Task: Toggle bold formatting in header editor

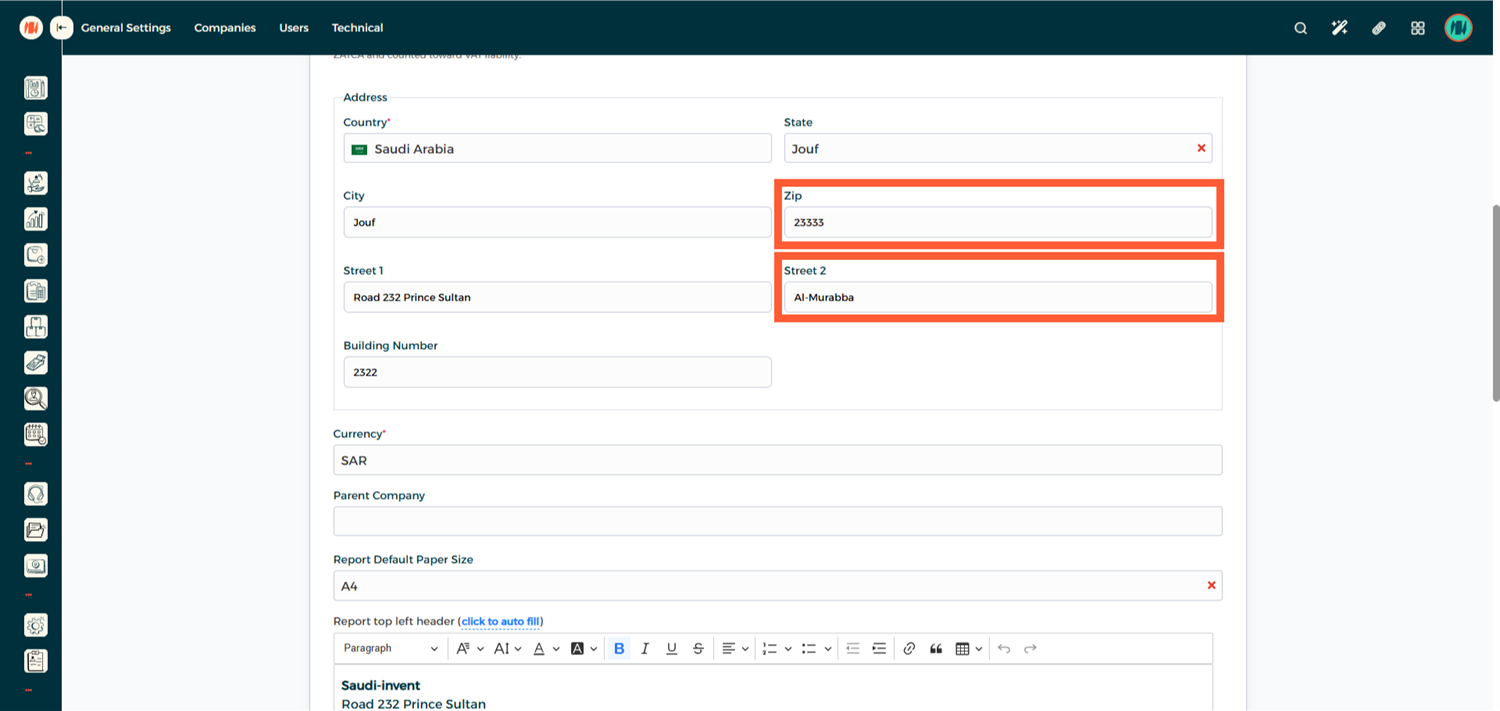Action: point(619,649)
